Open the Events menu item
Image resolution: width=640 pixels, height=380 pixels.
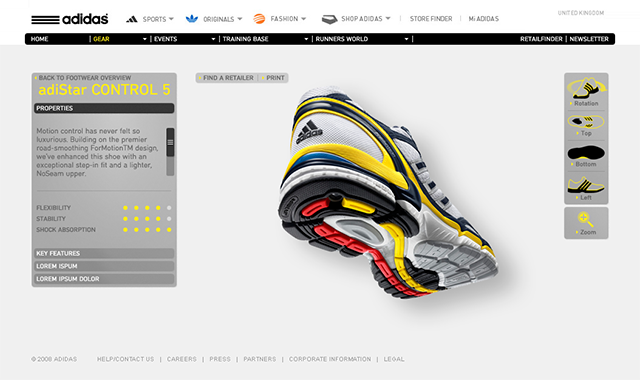(165, 39)
